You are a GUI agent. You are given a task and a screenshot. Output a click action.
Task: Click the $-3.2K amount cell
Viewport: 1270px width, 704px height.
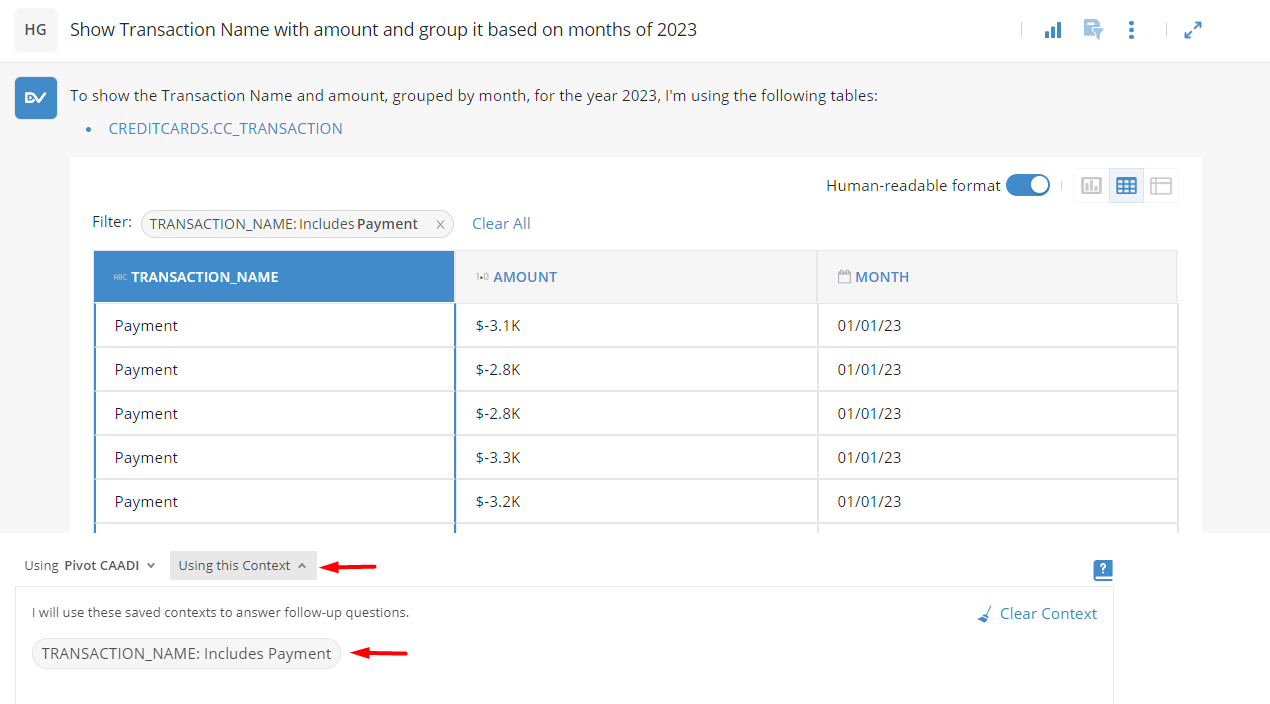[636, 502]
